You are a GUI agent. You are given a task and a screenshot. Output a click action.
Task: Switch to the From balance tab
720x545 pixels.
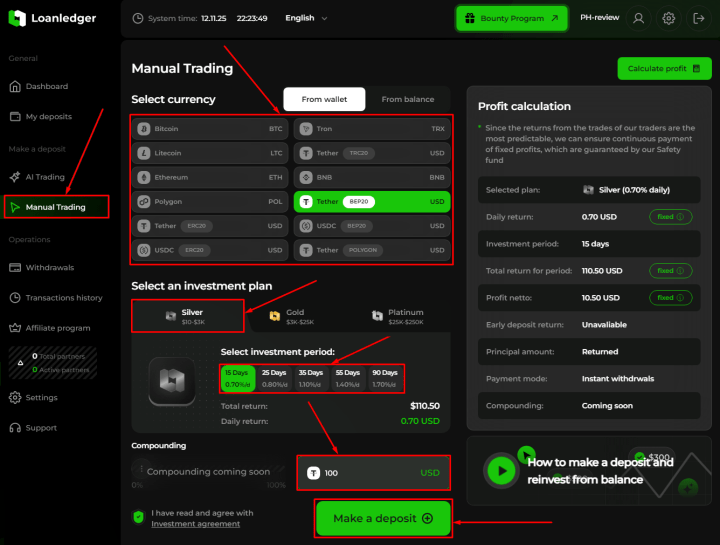pyautogui.click(x=408, y=99)
